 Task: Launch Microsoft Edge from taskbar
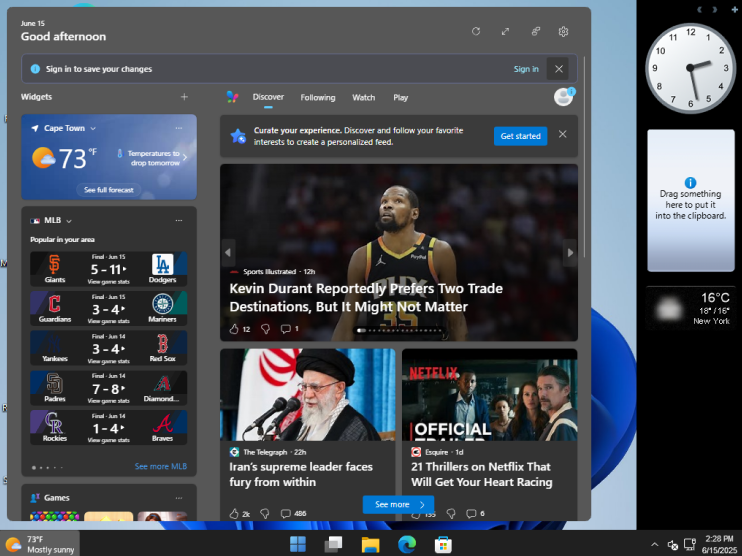pos(406,544)
